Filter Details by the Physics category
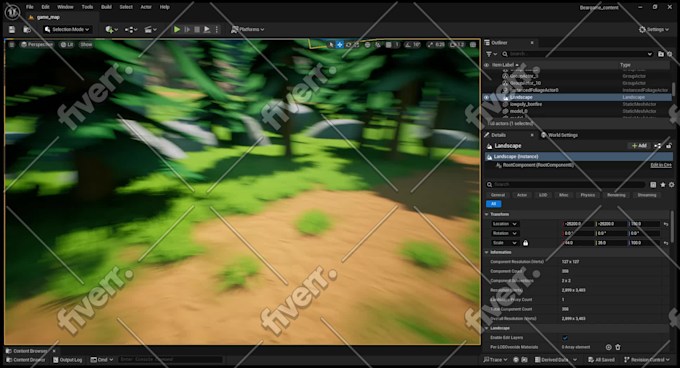This screenshot has height=368, width=680. 588,195
